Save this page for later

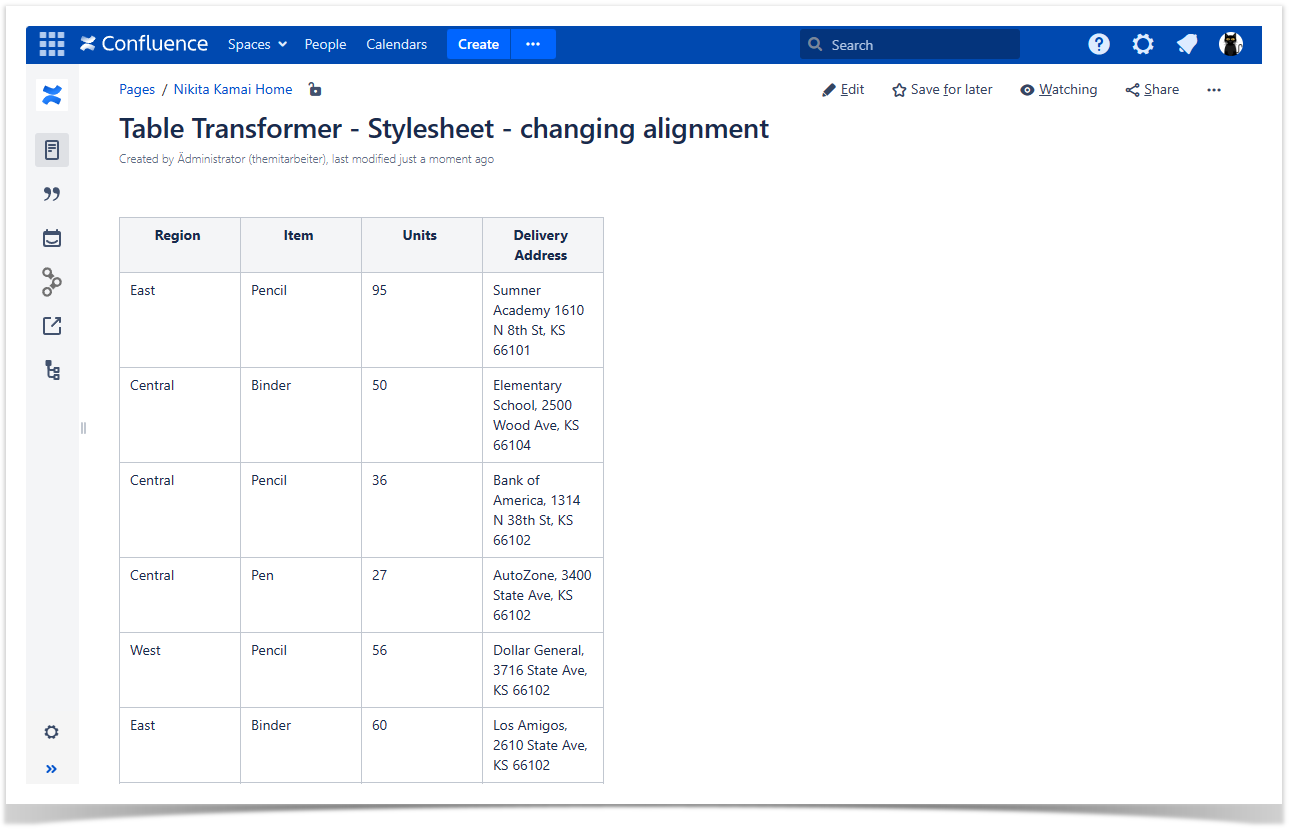point(942,90)
